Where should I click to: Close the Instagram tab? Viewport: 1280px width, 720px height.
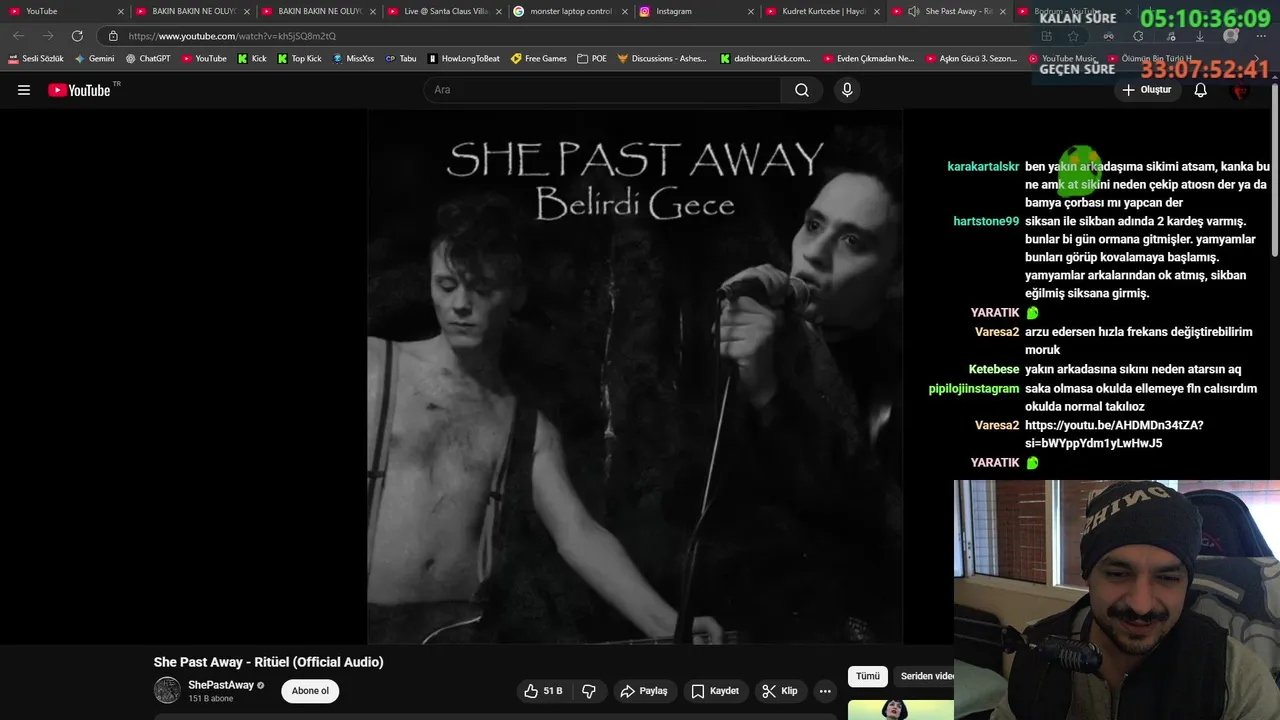coord(750,11)
